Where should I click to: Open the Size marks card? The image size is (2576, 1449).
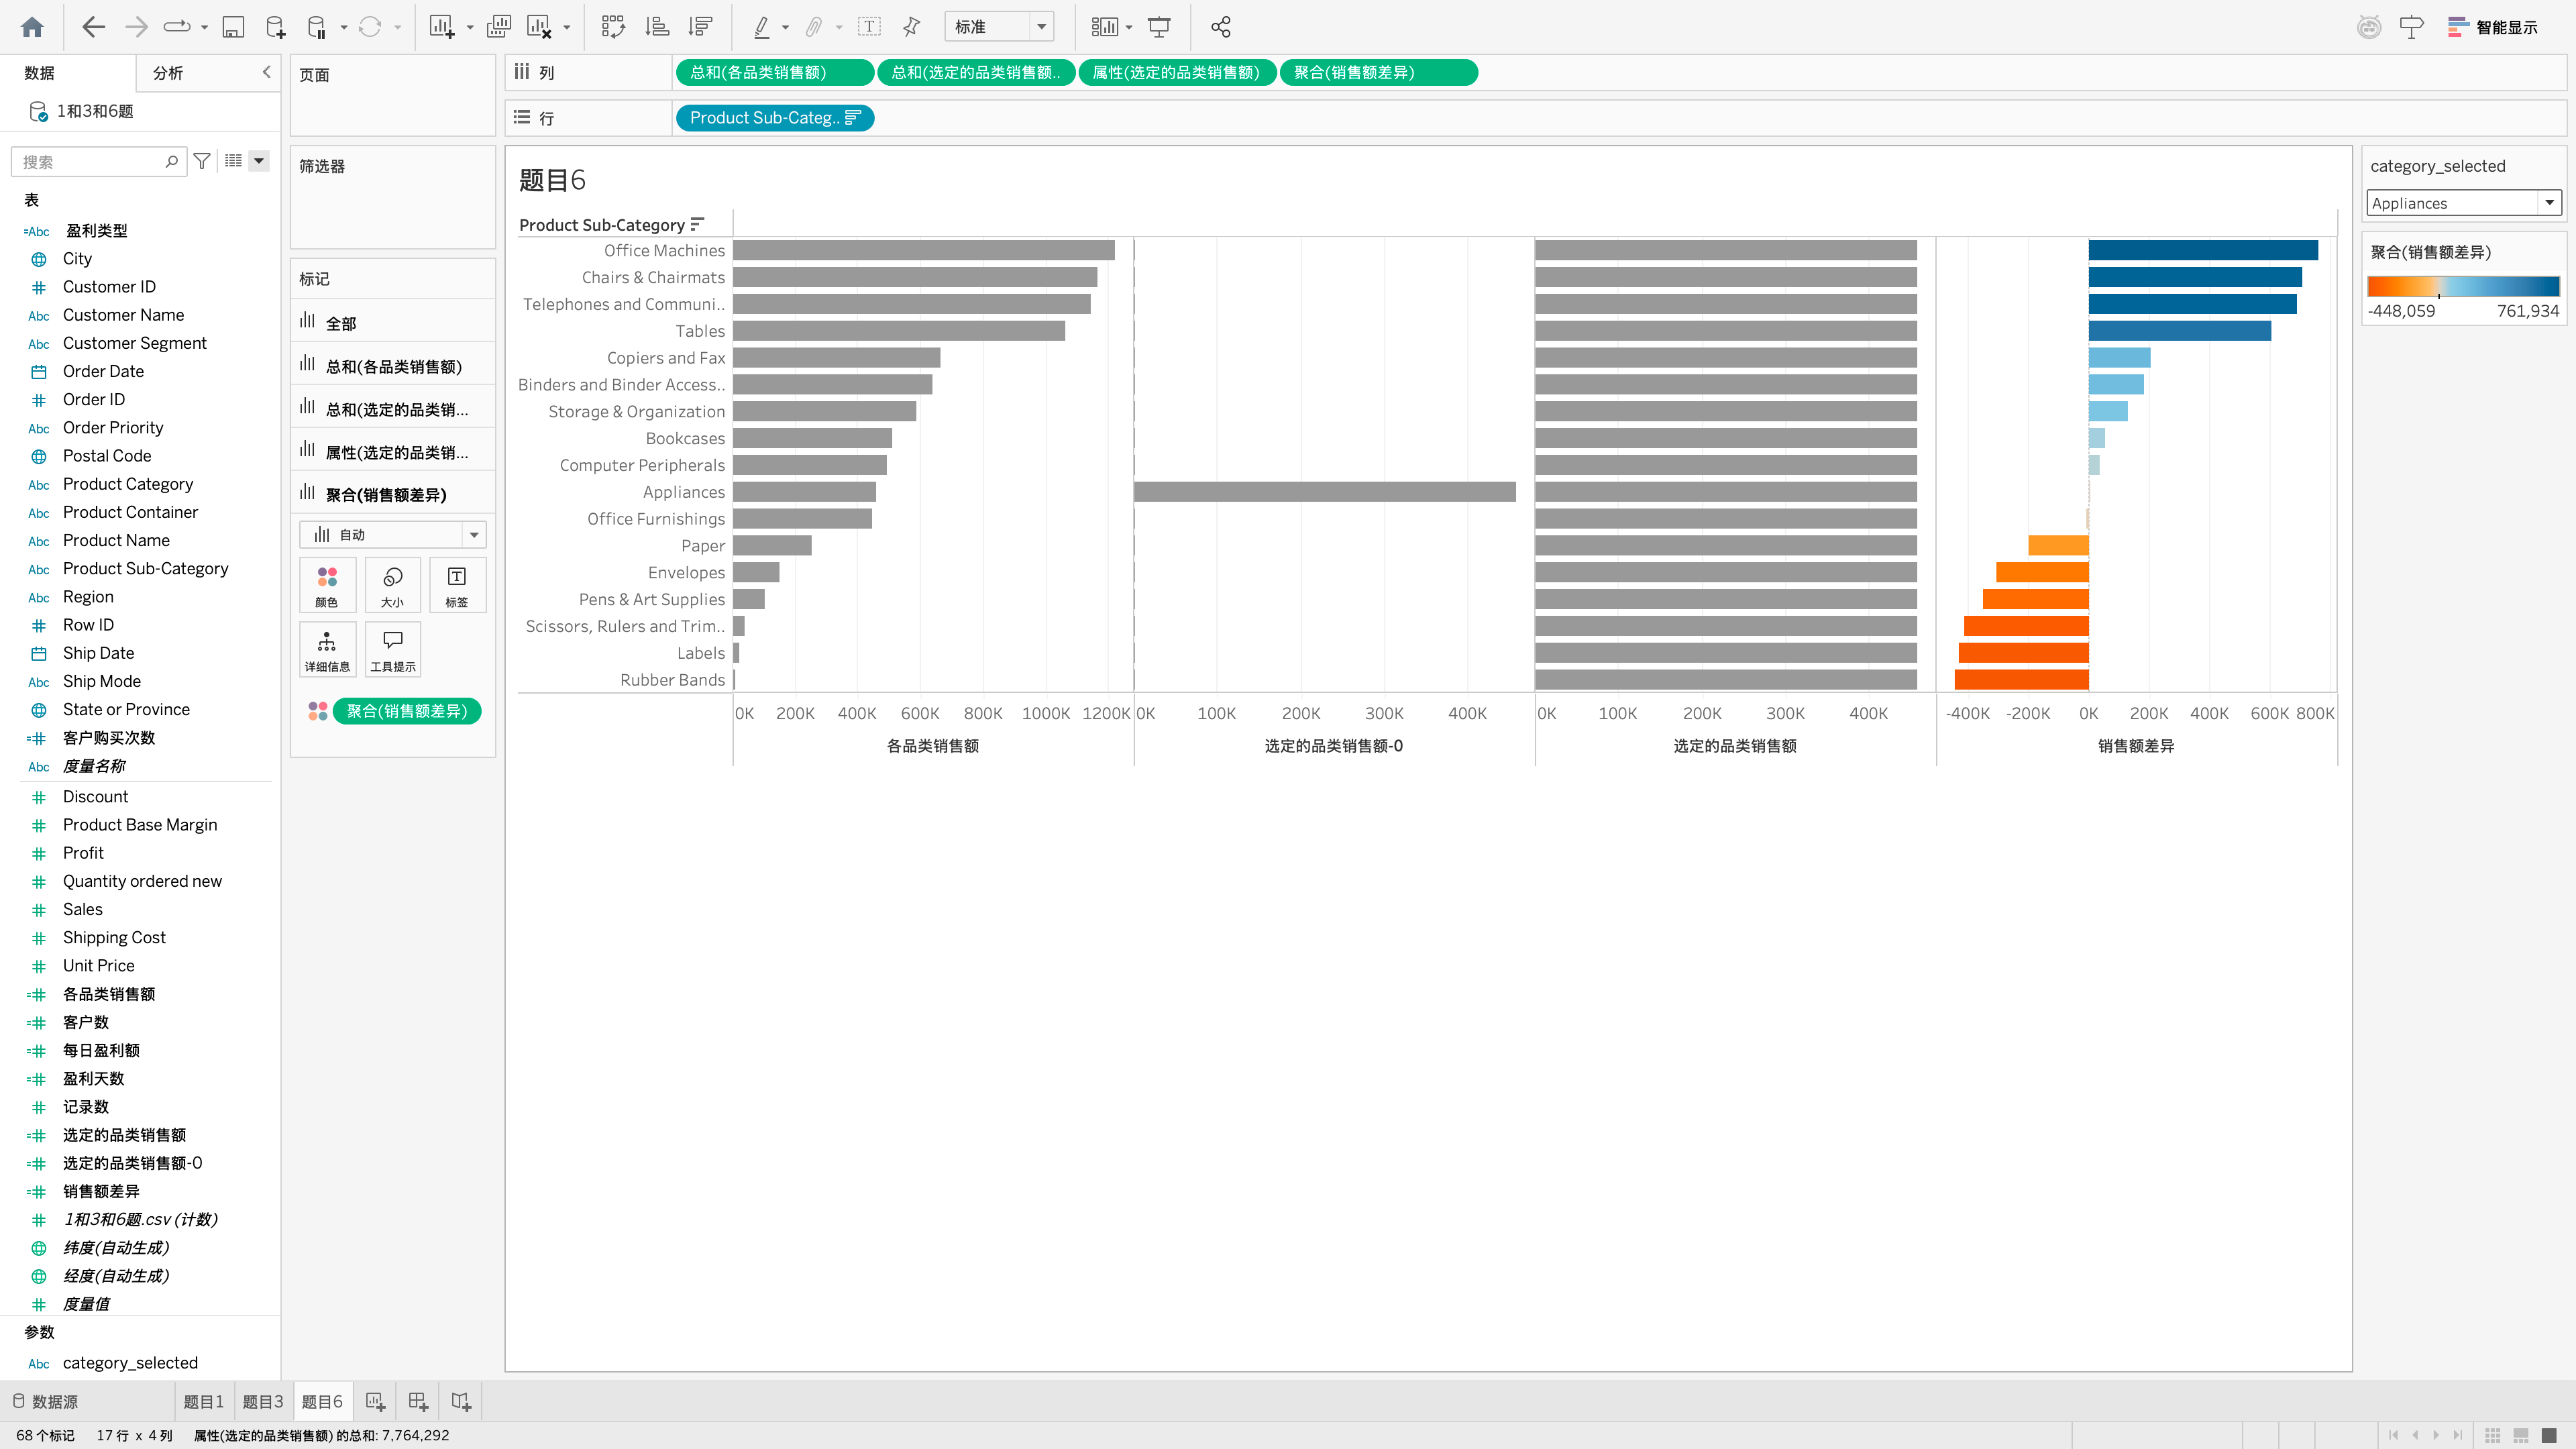pyautogui.click(x=392, y=586)
